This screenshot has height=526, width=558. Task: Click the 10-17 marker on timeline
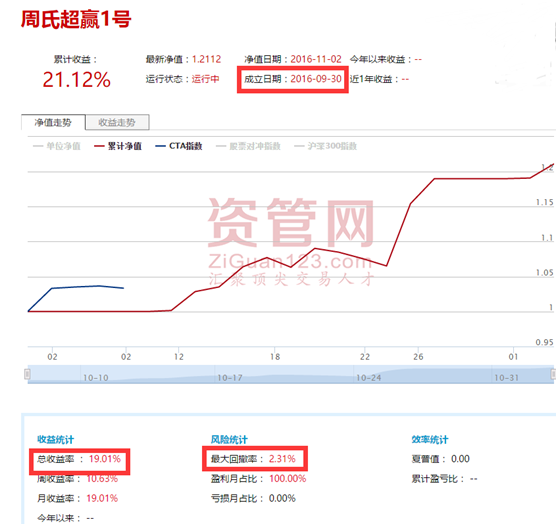(x=230, y=378)
